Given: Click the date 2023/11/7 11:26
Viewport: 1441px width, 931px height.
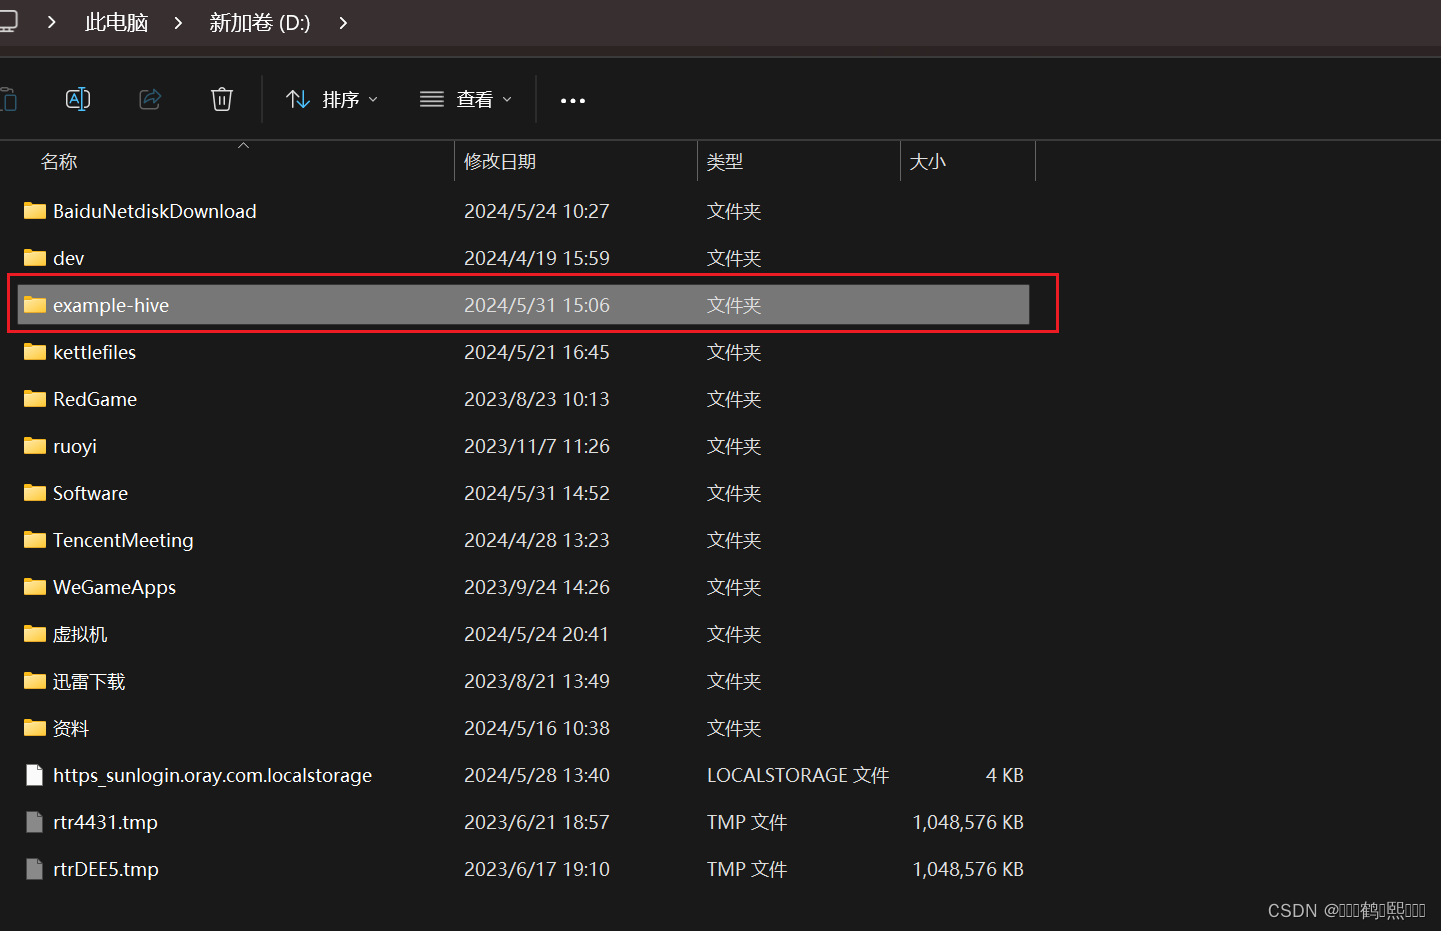Looking at the screenshot, I should pyautogui.click(x=537, y=446).
